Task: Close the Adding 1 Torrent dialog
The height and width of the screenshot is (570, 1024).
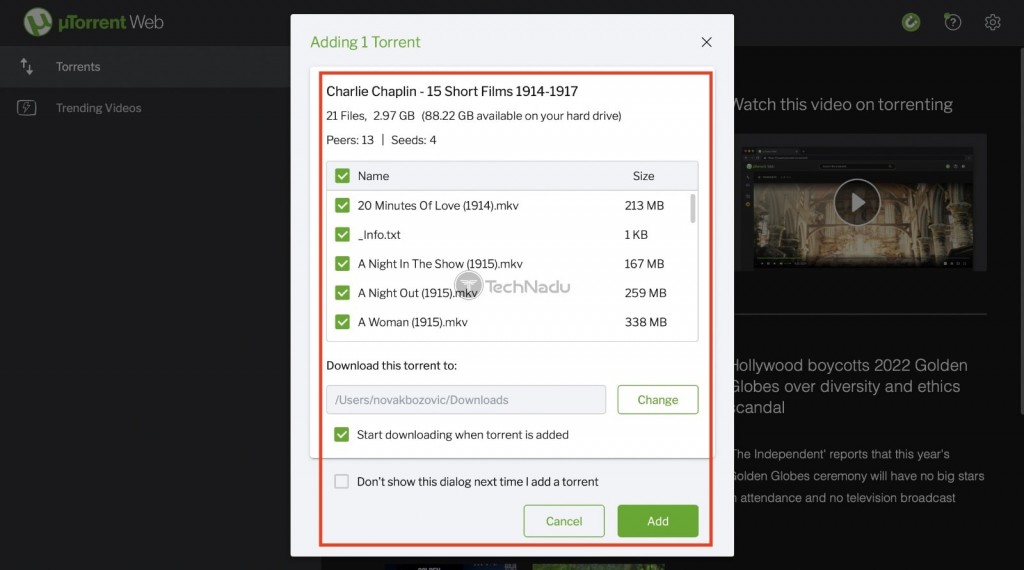Action: (706, 42)
